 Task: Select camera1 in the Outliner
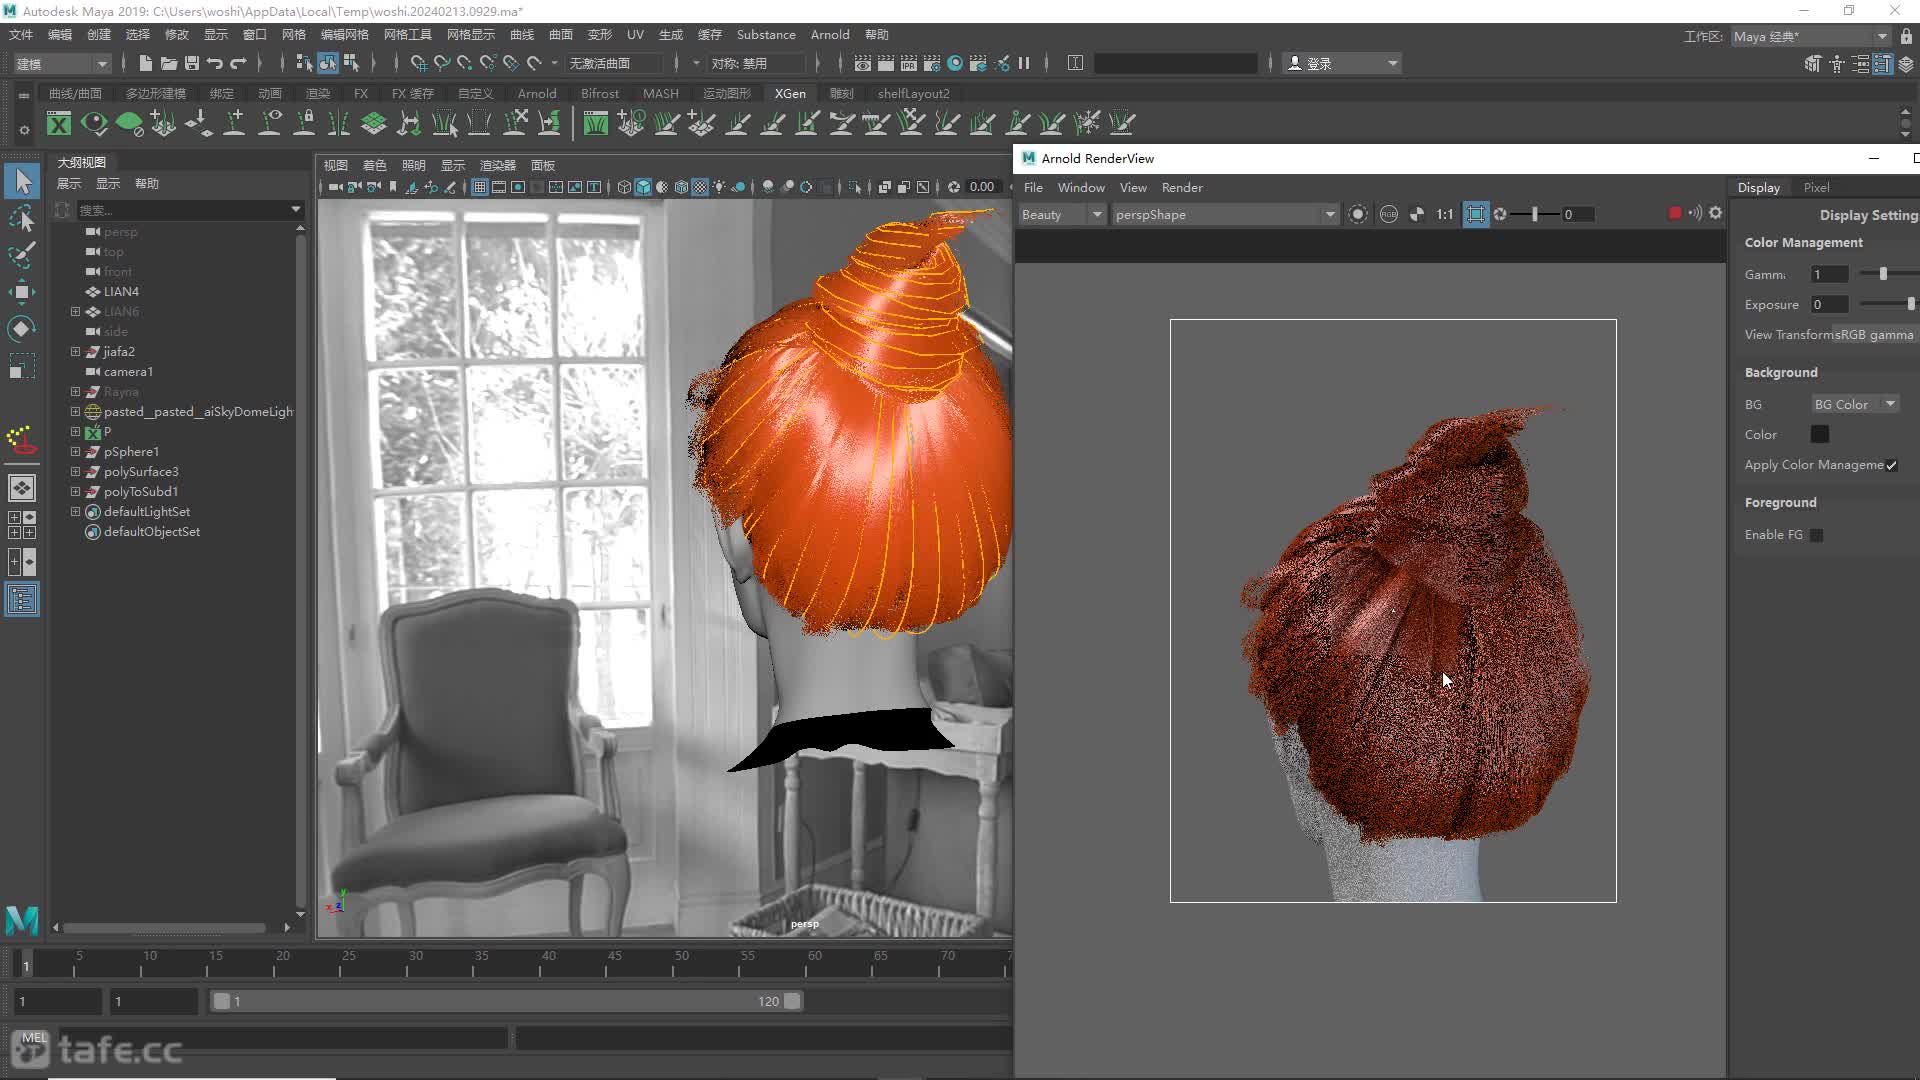pyautogui.click(x=128, y=372)
